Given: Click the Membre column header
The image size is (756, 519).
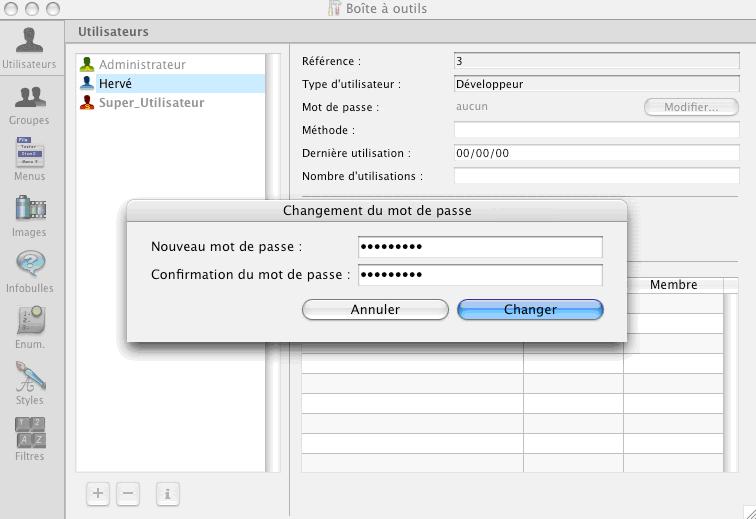Looking at the screenshot, I should pos(674,285).
